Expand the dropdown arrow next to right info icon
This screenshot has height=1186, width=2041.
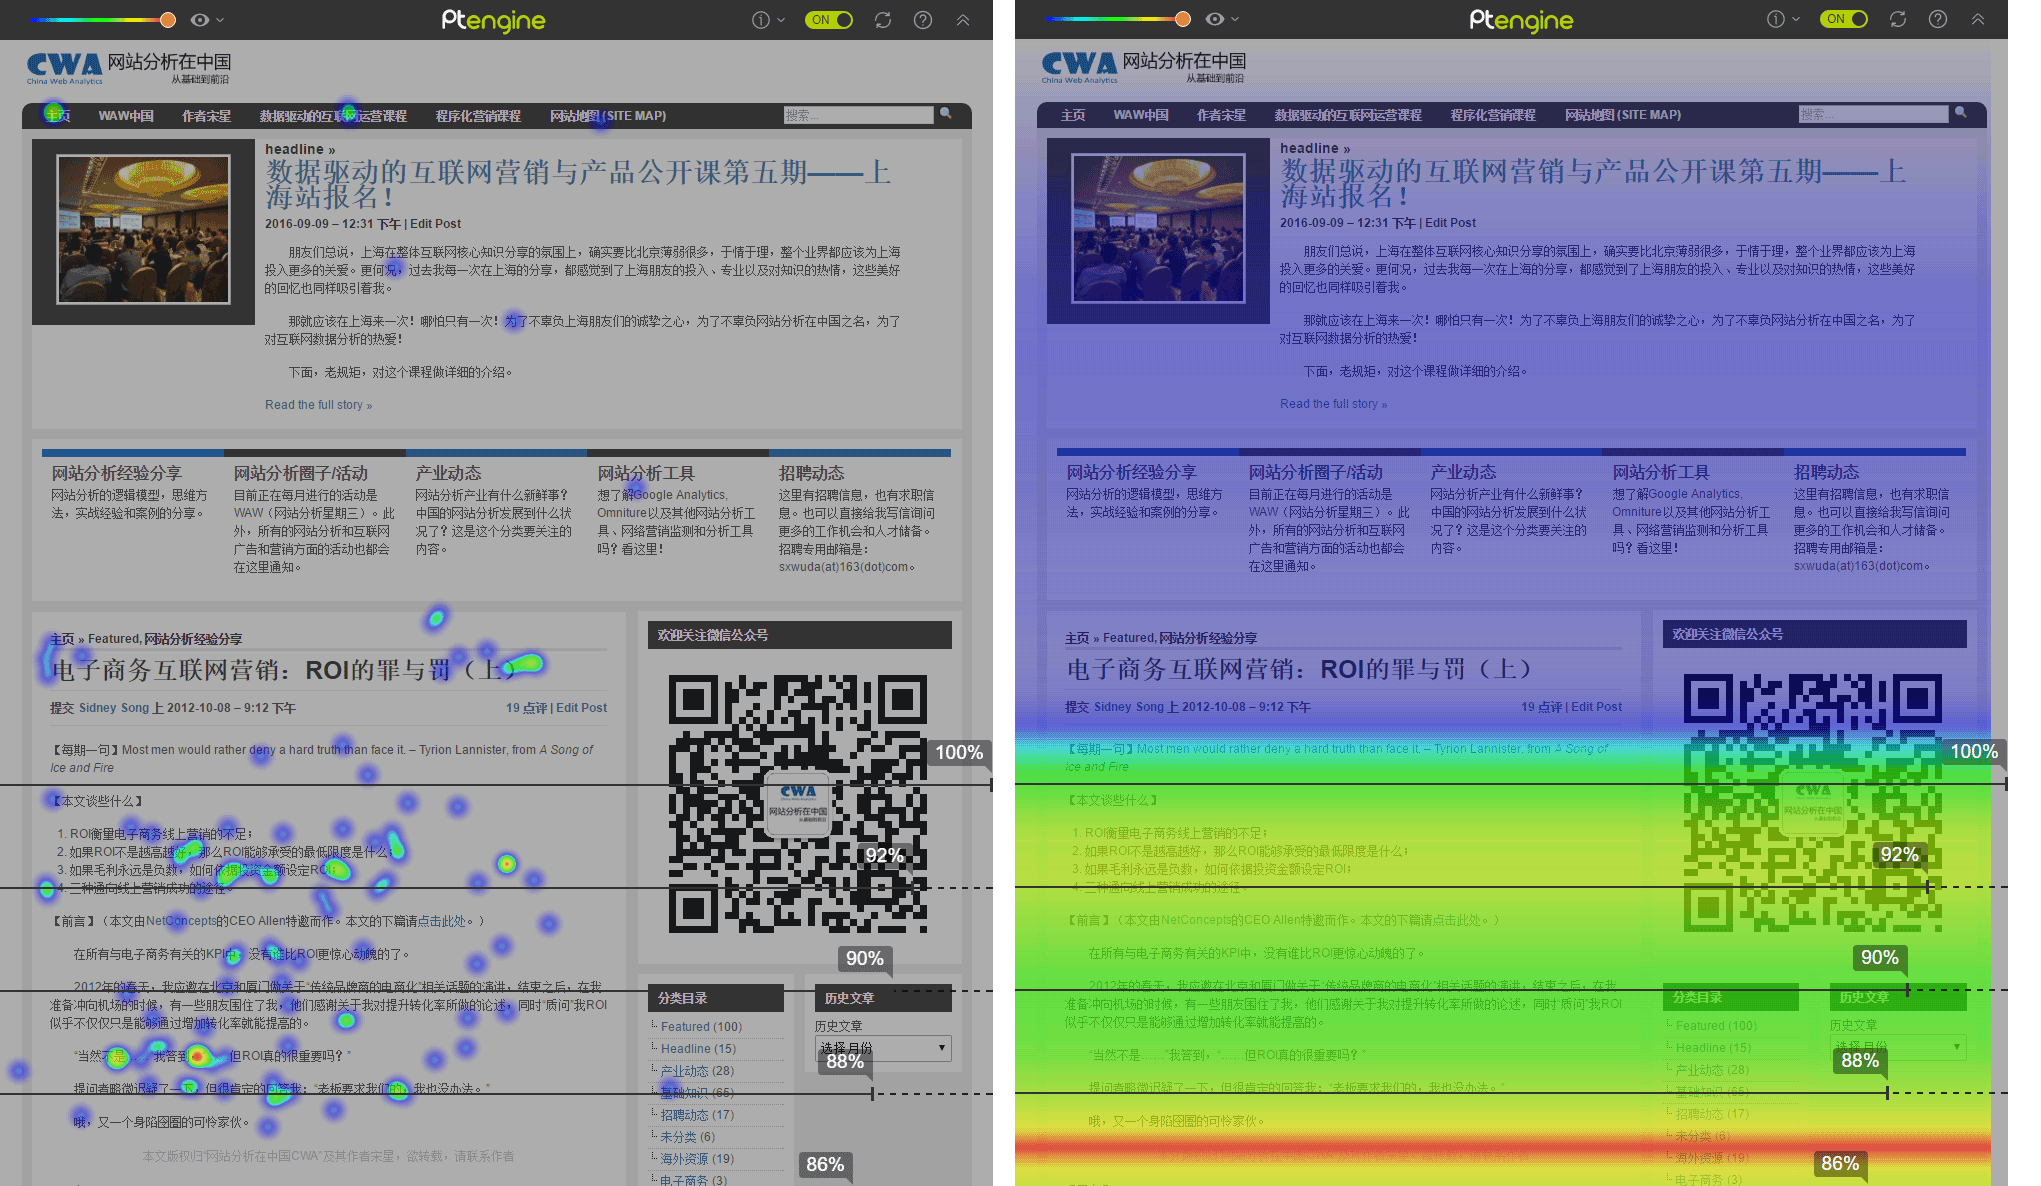[1796, 19]
